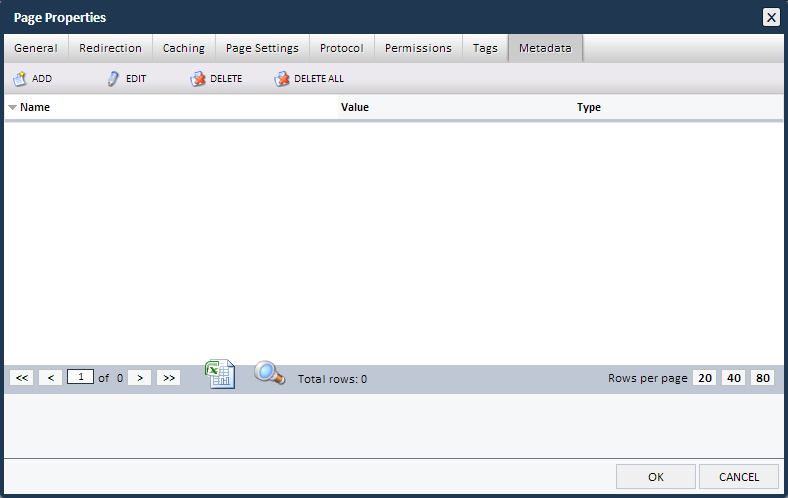Click the Delete metadata icon
788x498 pixels.
click(x=198, y=78)
